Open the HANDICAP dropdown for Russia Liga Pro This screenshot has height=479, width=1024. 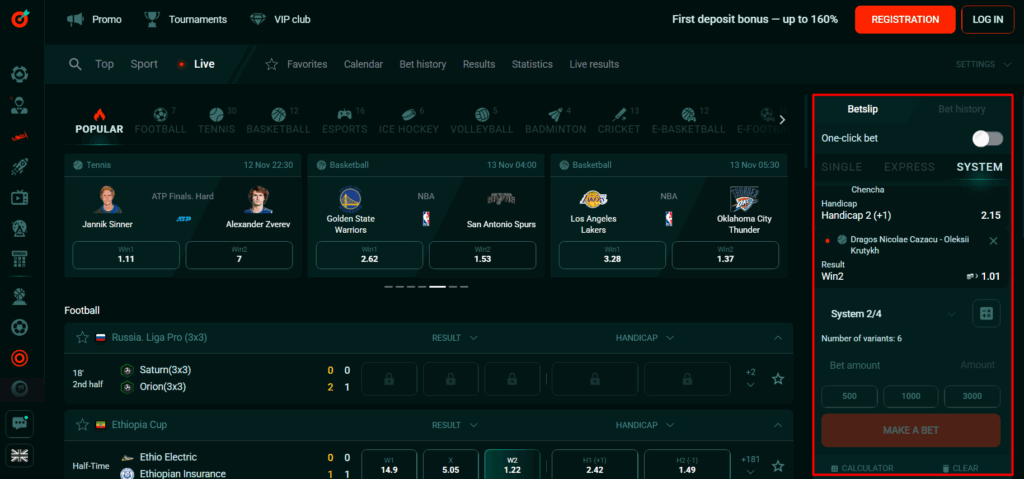pos(645,338)
